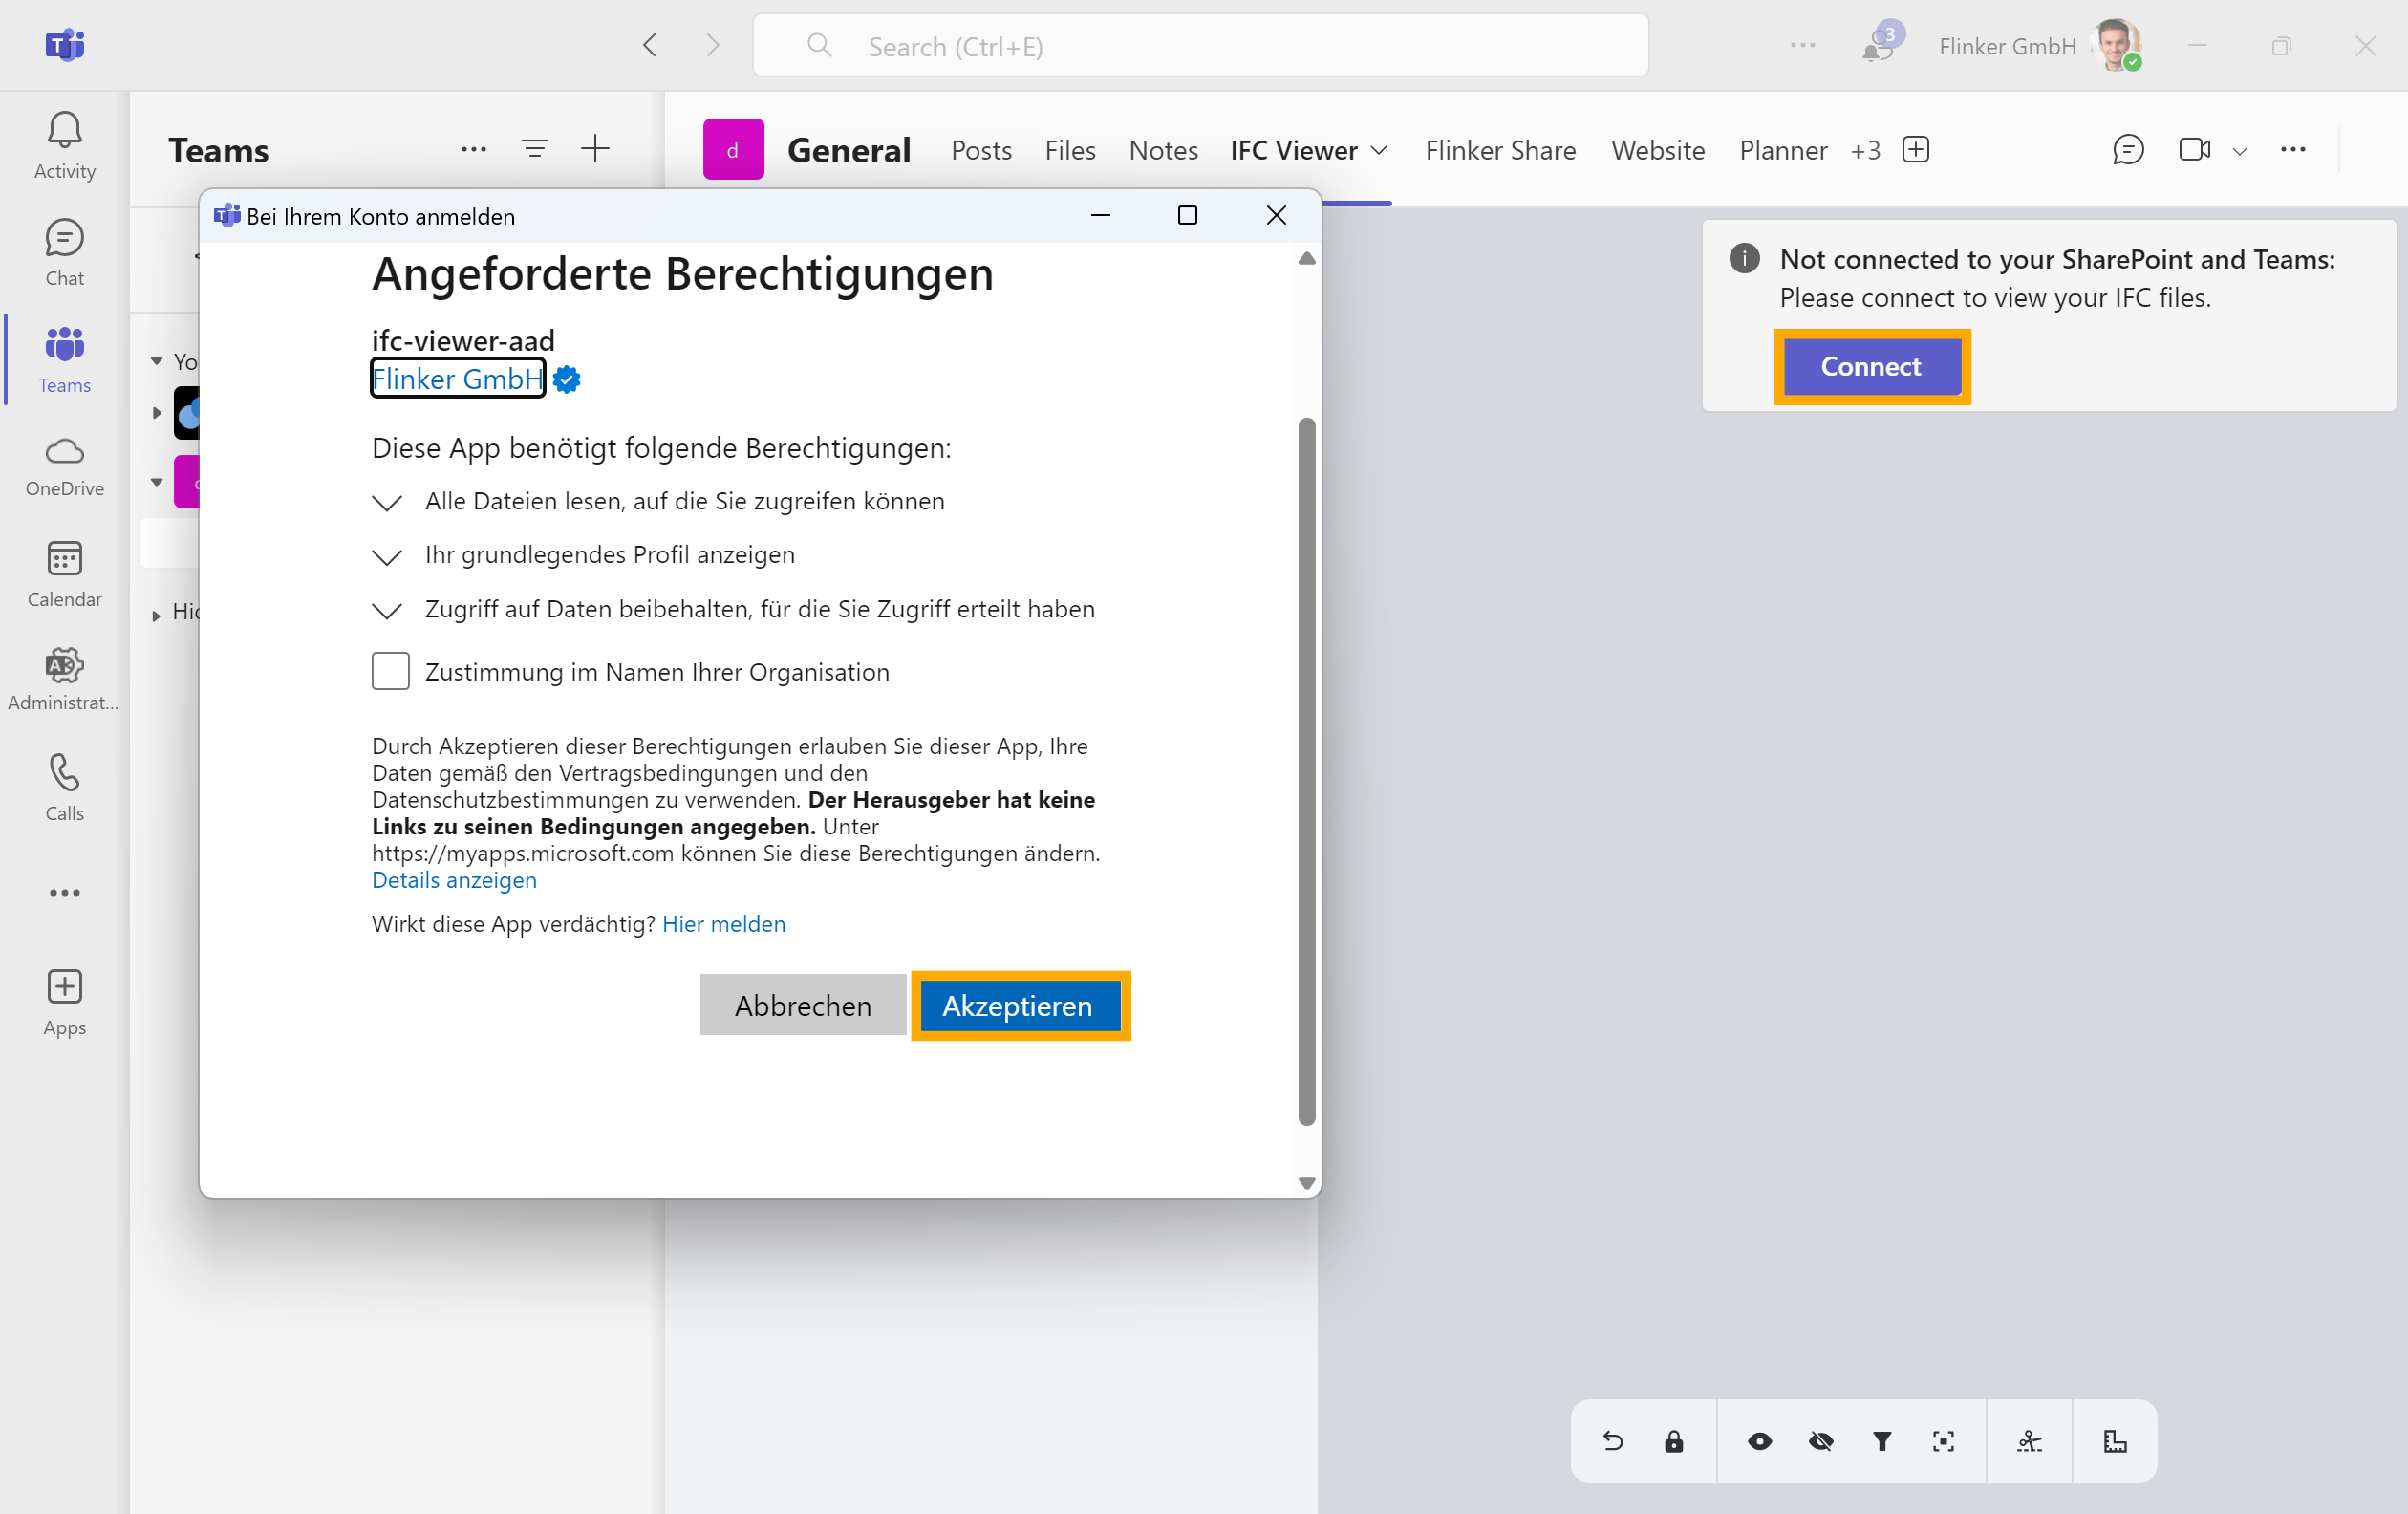The height and width of the screenshot is (1514, 2408).
Task: Click the undo arrow icon in toolbar
Action: (x=1611, y=1439)
